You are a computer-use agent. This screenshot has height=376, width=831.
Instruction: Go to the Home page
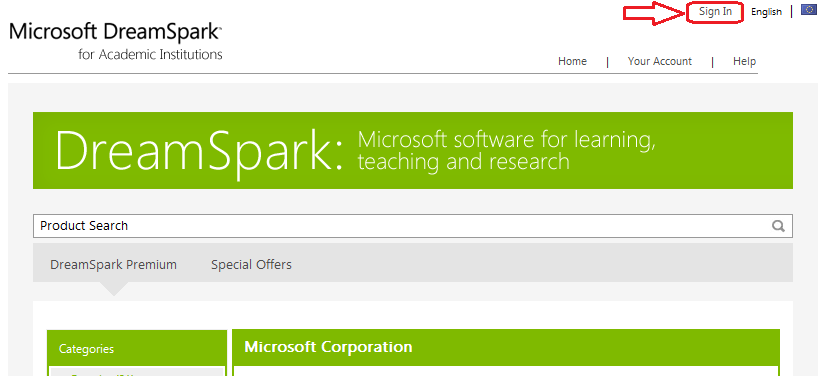(x=572, y=61)
